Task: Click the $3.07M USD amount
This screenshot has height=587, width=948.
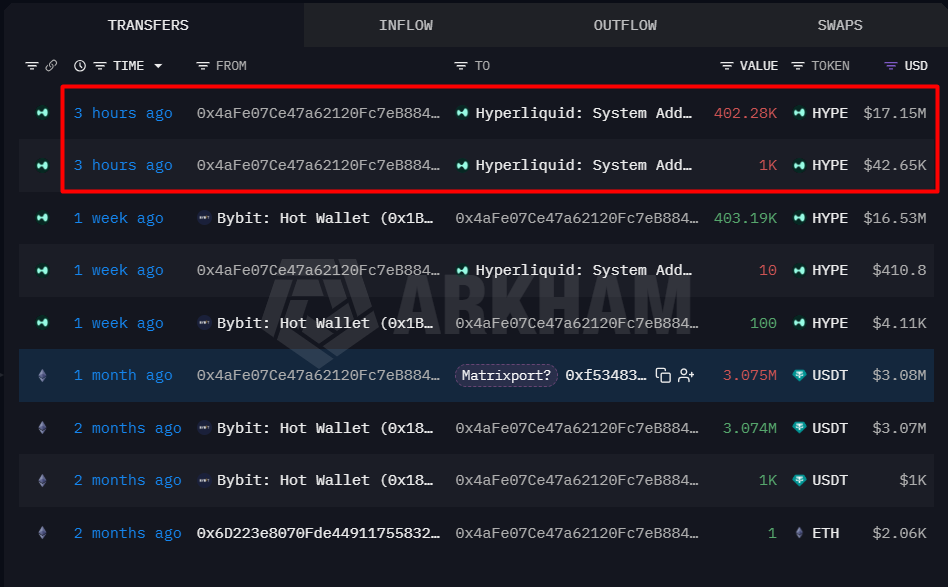Action: click(899, 428)
